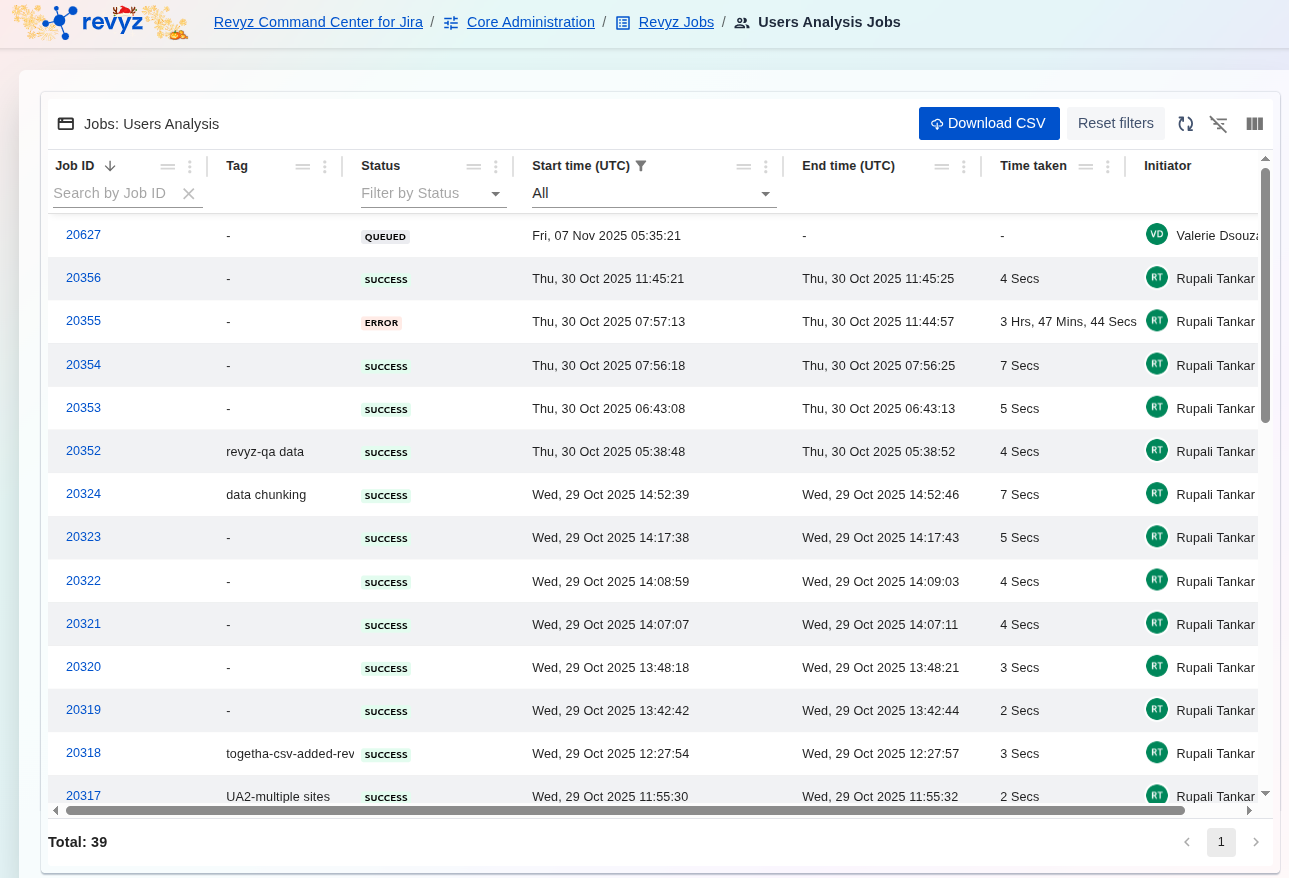Click the clear filters icon in toolbar
The width and height of the screenshot is (1289, 878).
tap(1218, 124)
